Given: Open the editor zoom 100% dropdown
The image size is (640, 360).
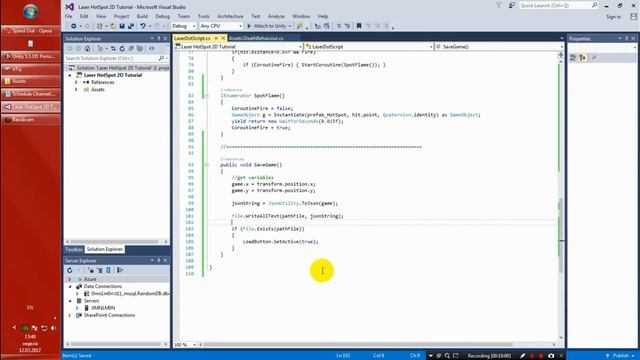Looking at the screenshot, I should click(194, 345).
